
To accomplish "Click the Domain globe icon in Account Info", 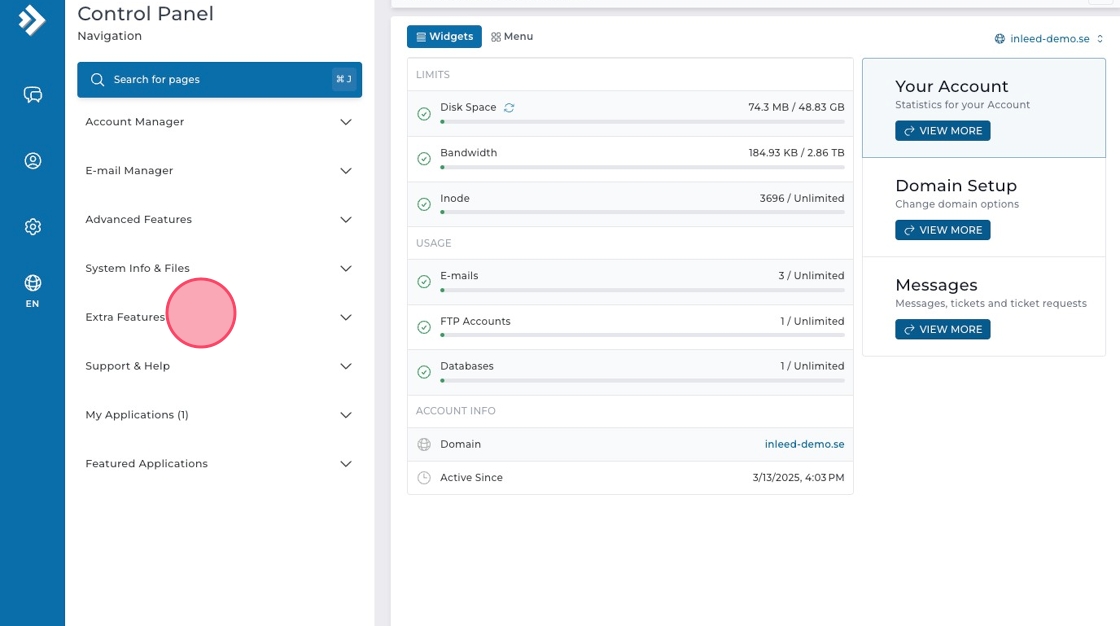I will (x=424, y=445).
